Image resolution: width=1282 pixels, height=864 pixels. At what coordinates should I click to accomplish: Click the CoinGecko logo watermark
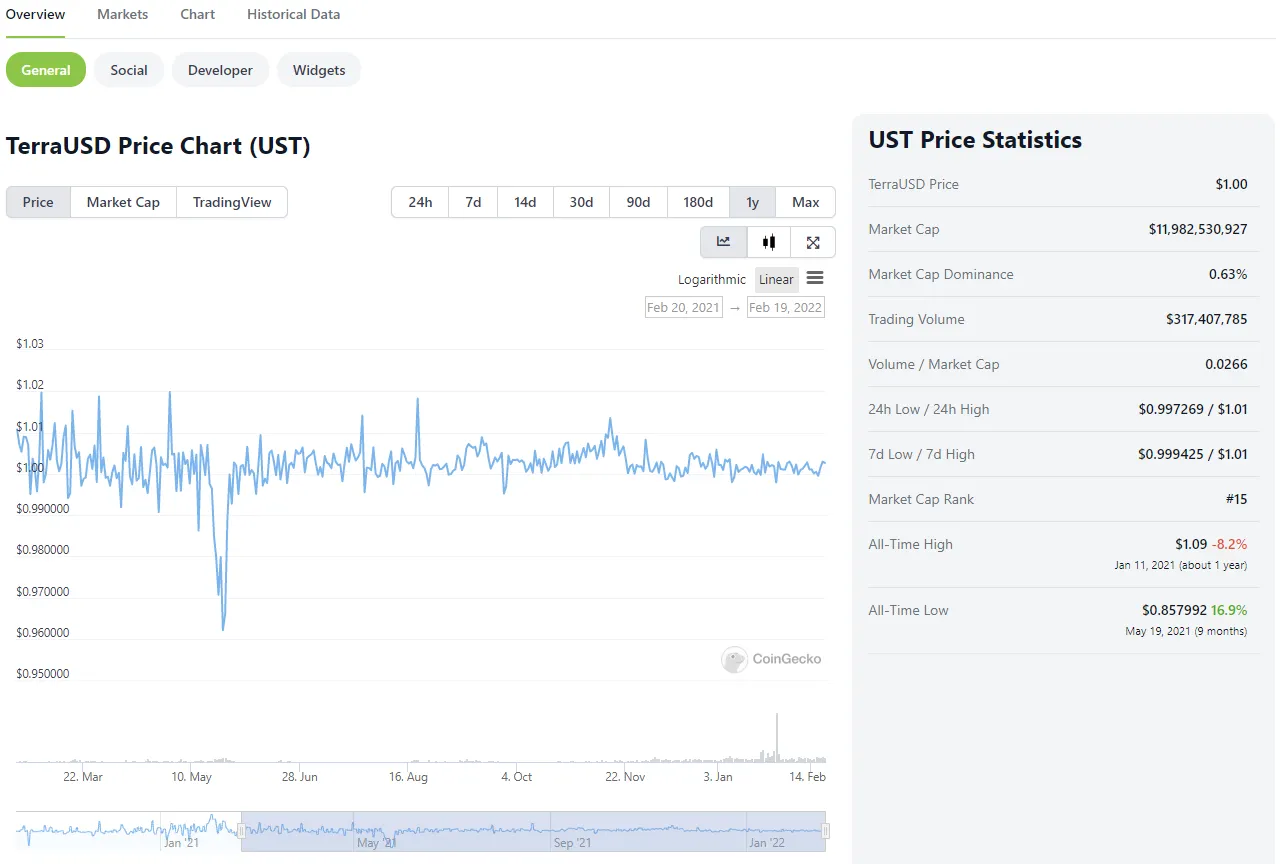(x=772, y=659)
